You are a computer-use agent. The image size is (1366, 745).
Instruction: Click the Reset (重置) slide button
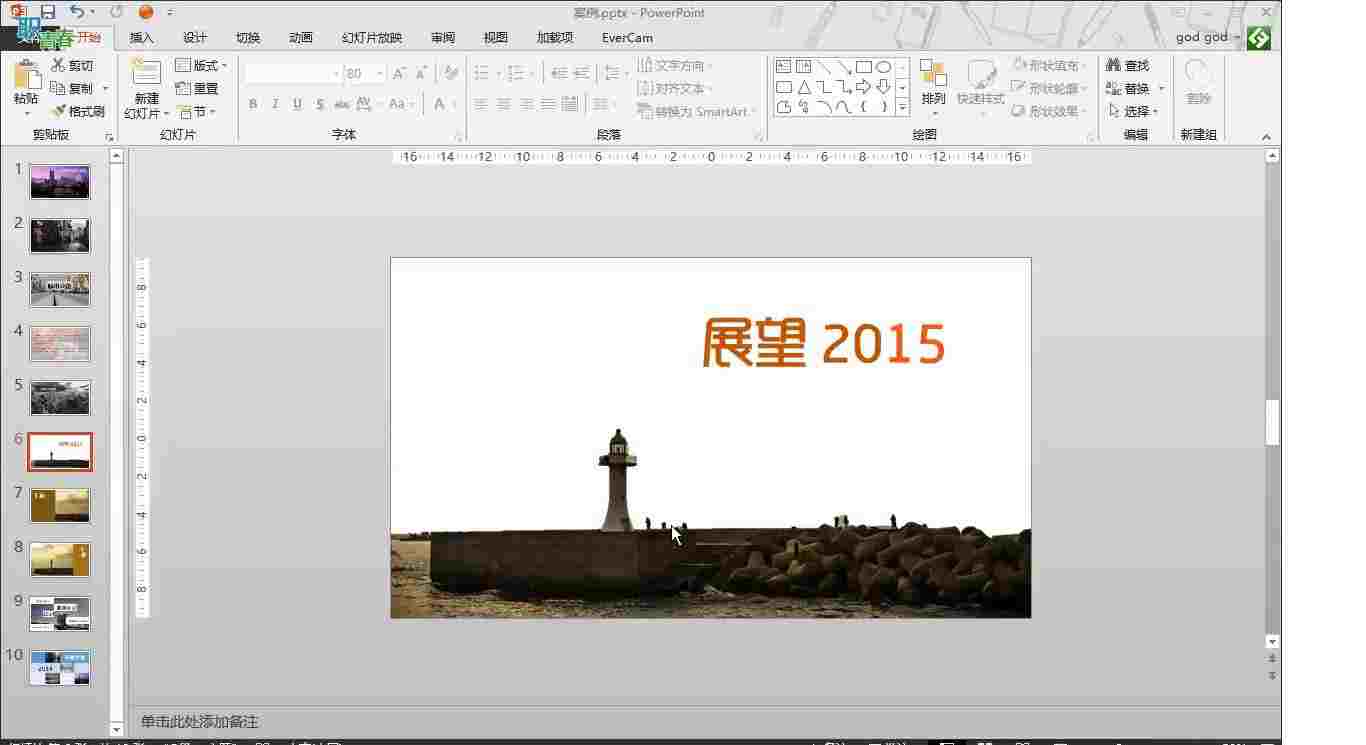(197, 88)
